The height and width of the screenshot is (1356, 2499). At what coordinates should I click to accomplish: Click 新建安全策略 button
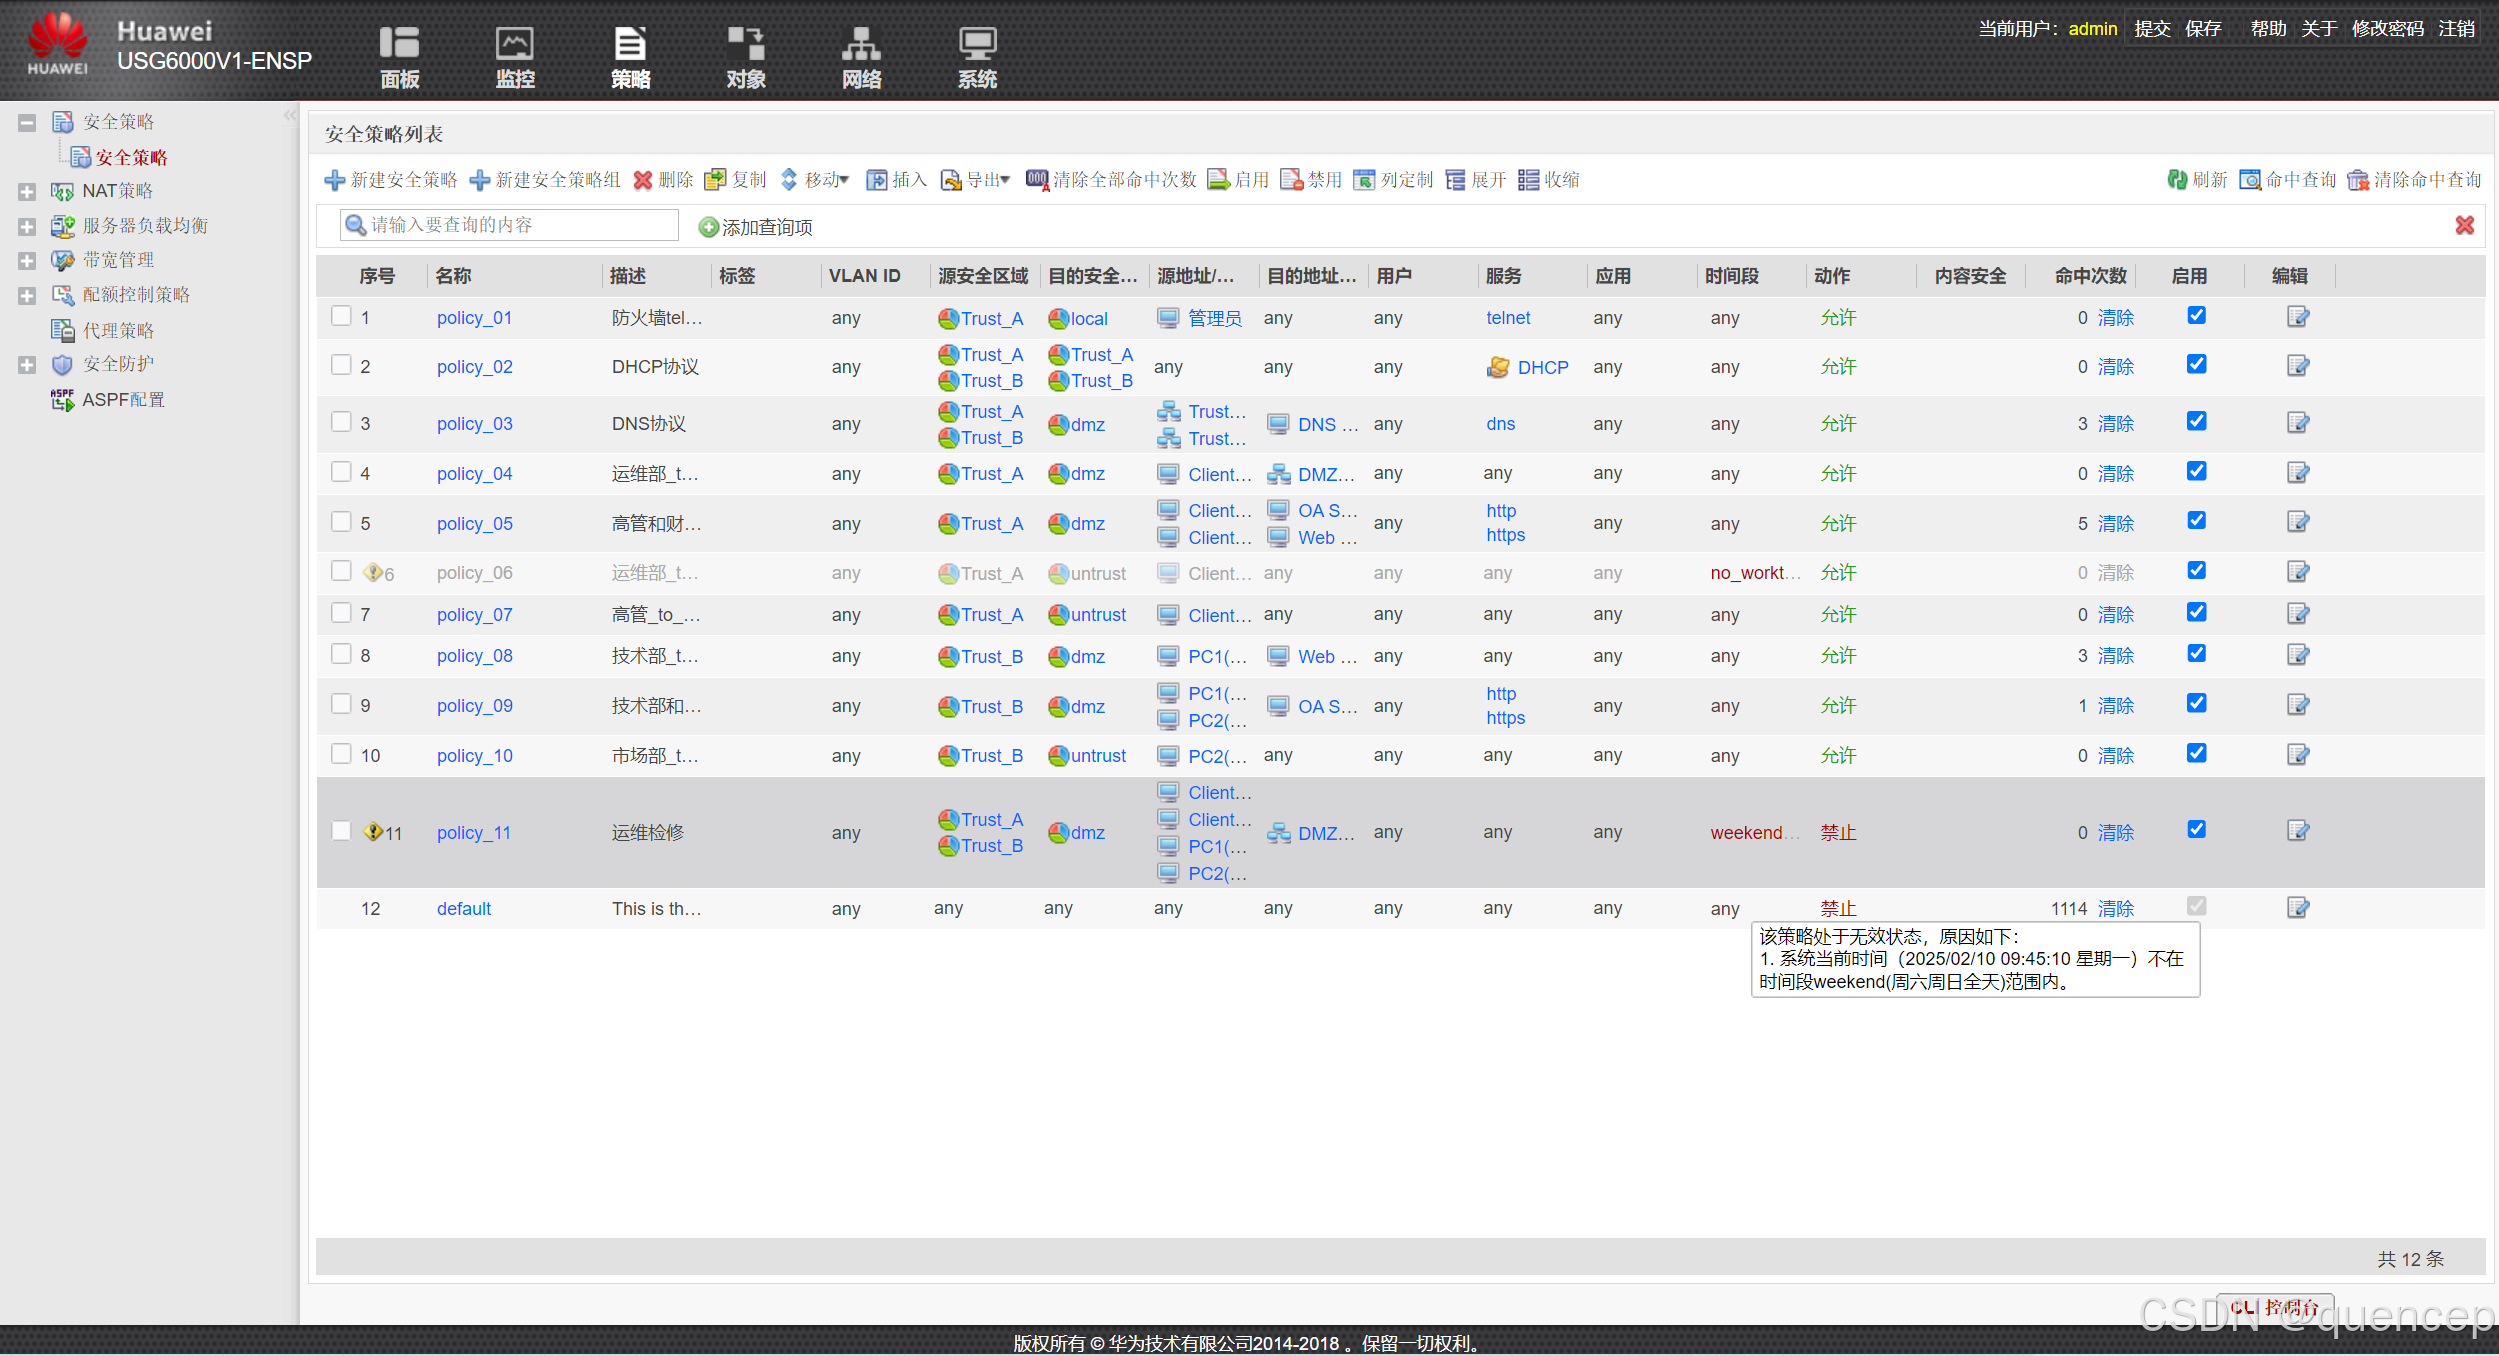coord(391,180)
